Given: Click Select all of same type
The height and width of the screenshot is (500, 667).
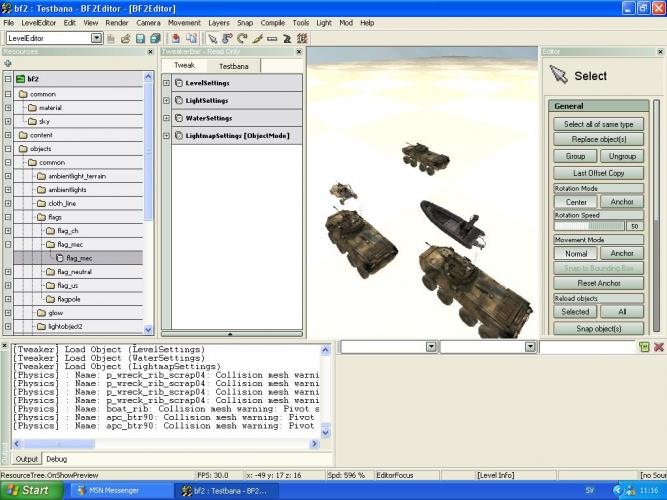Looking at the screenshot, I should 598,124.
